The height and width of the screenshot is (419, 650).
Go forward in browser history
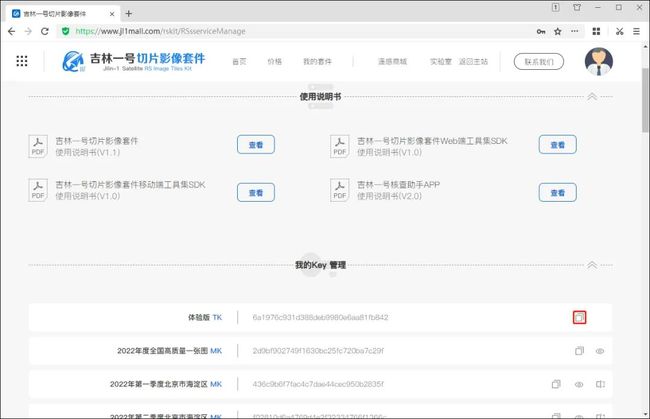tap(28, 31)
